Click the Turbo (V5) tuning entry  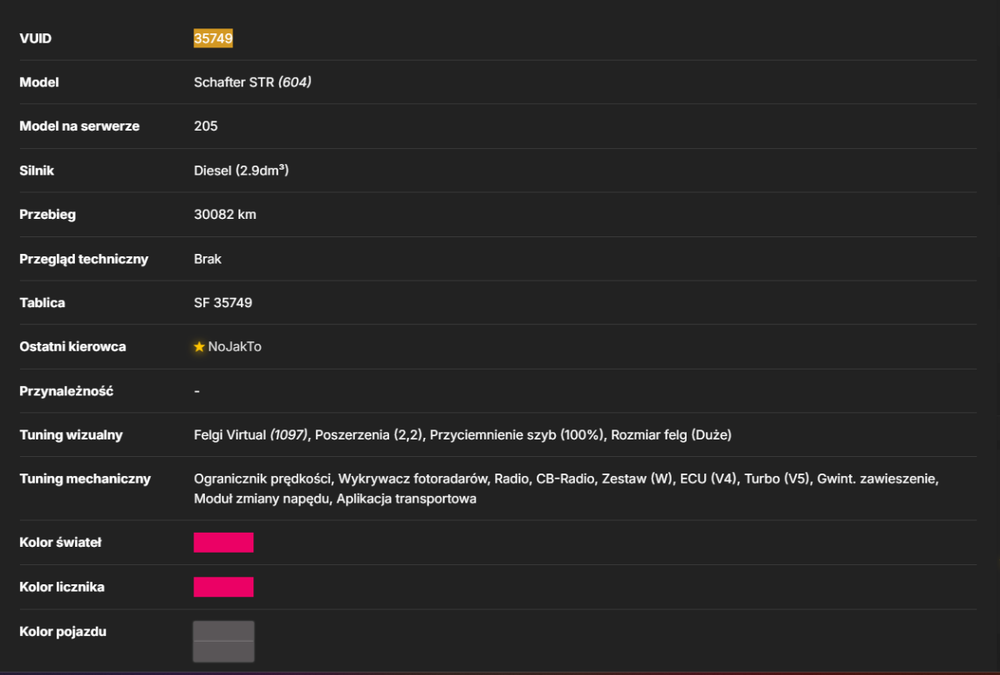tap(776, 479)
